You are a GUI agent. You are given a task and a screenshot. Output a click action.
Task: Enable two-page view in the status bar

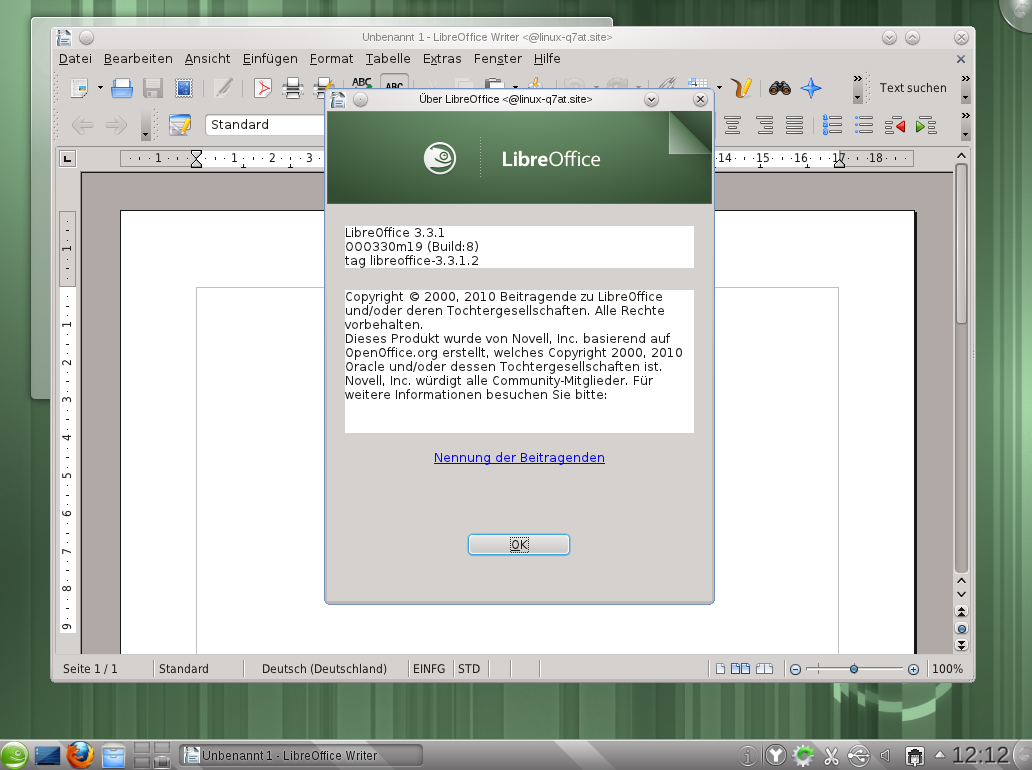click(742, 668)
